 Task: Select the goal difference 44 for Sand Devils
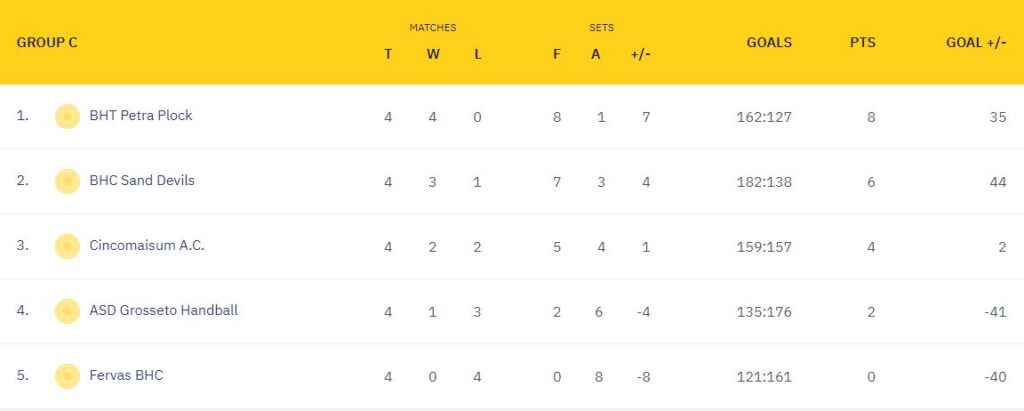tap(998, 182)
